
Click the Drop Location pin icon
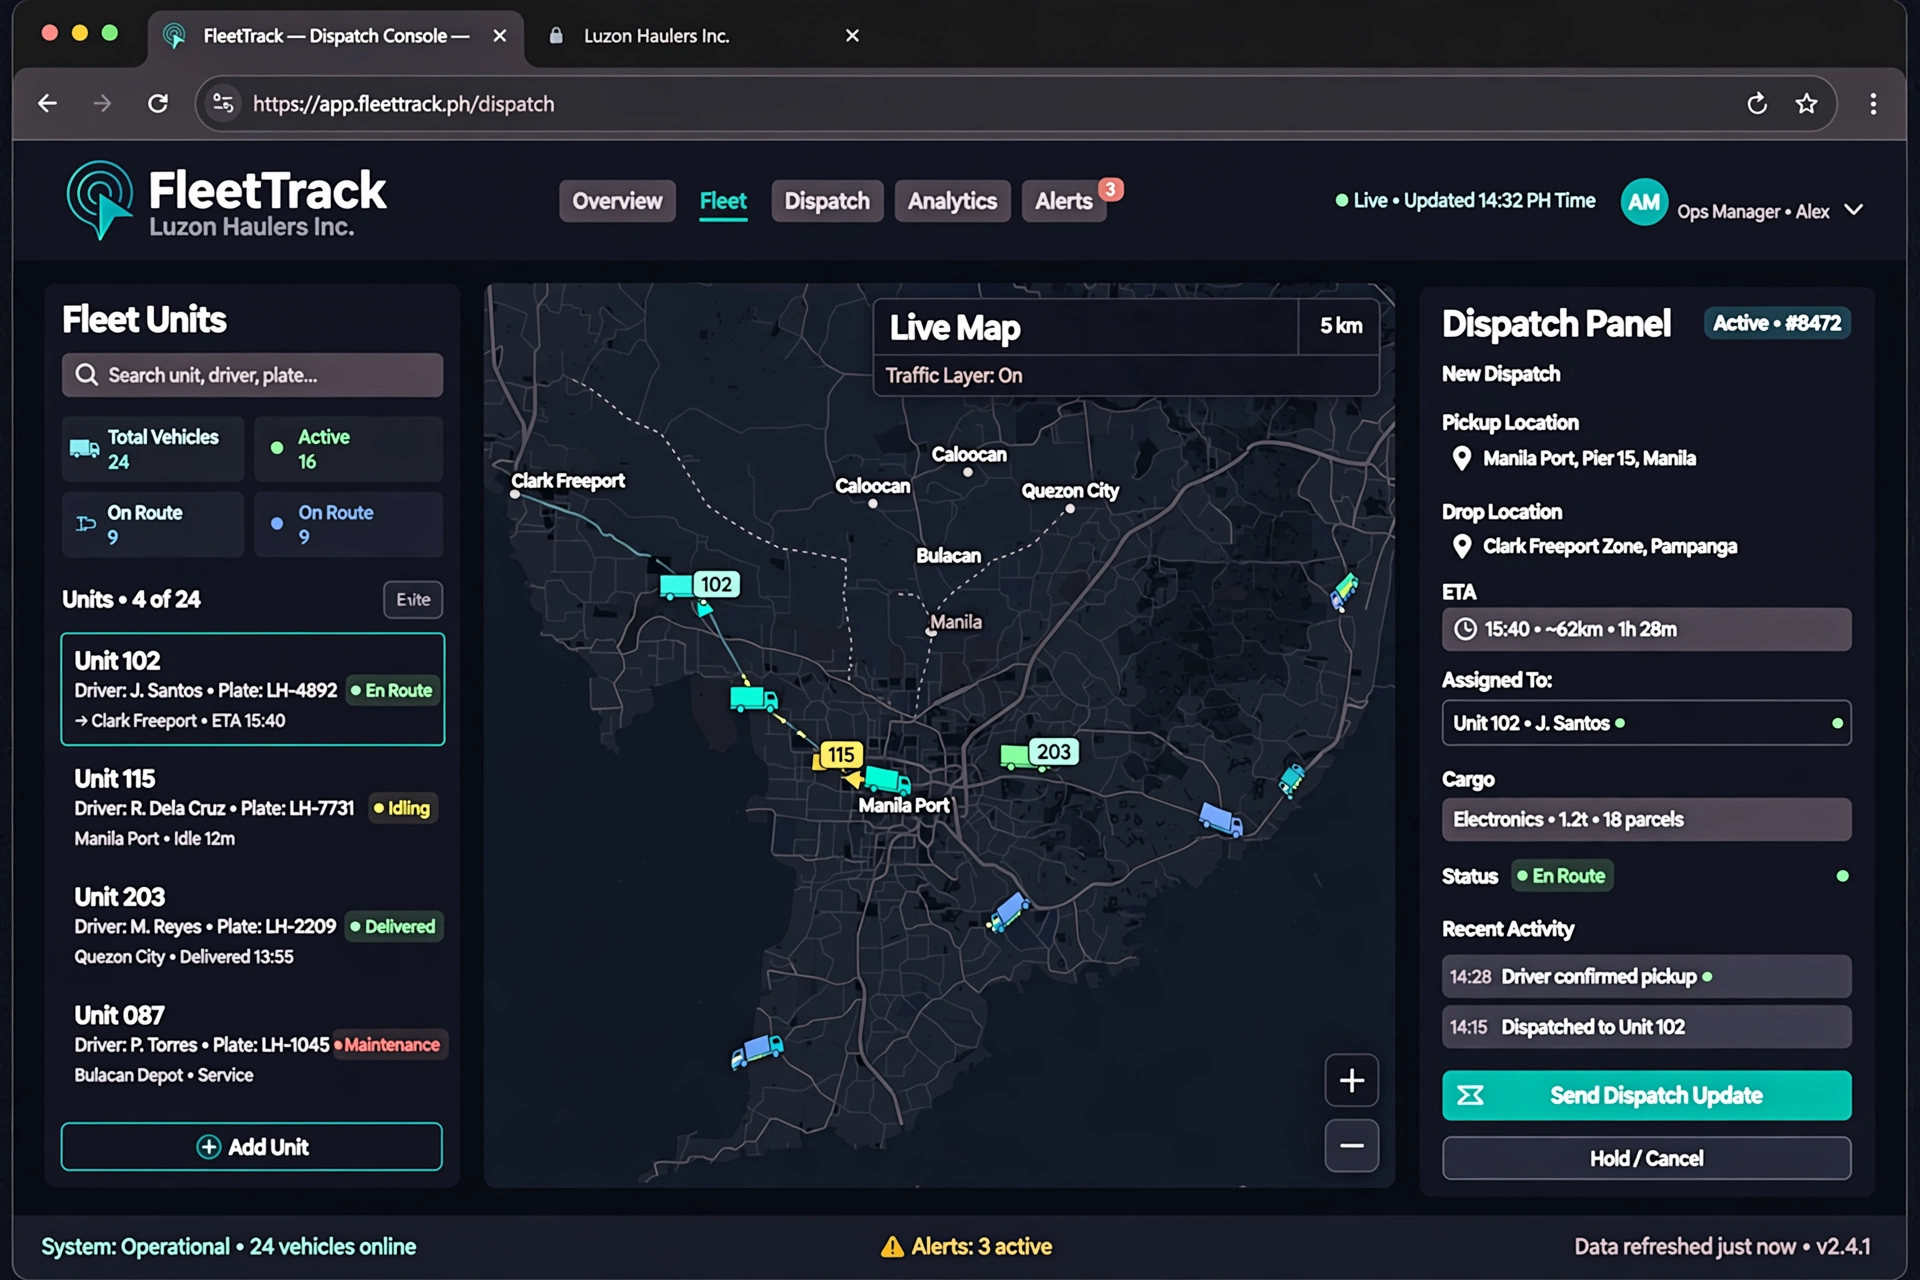tap(1461, 546)
